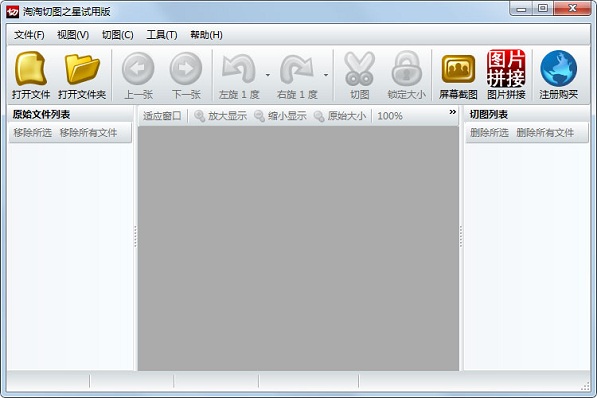Rotate left with 左旋 1 度 icon
The width and height of the screenshot is (597, 398).
239,69
